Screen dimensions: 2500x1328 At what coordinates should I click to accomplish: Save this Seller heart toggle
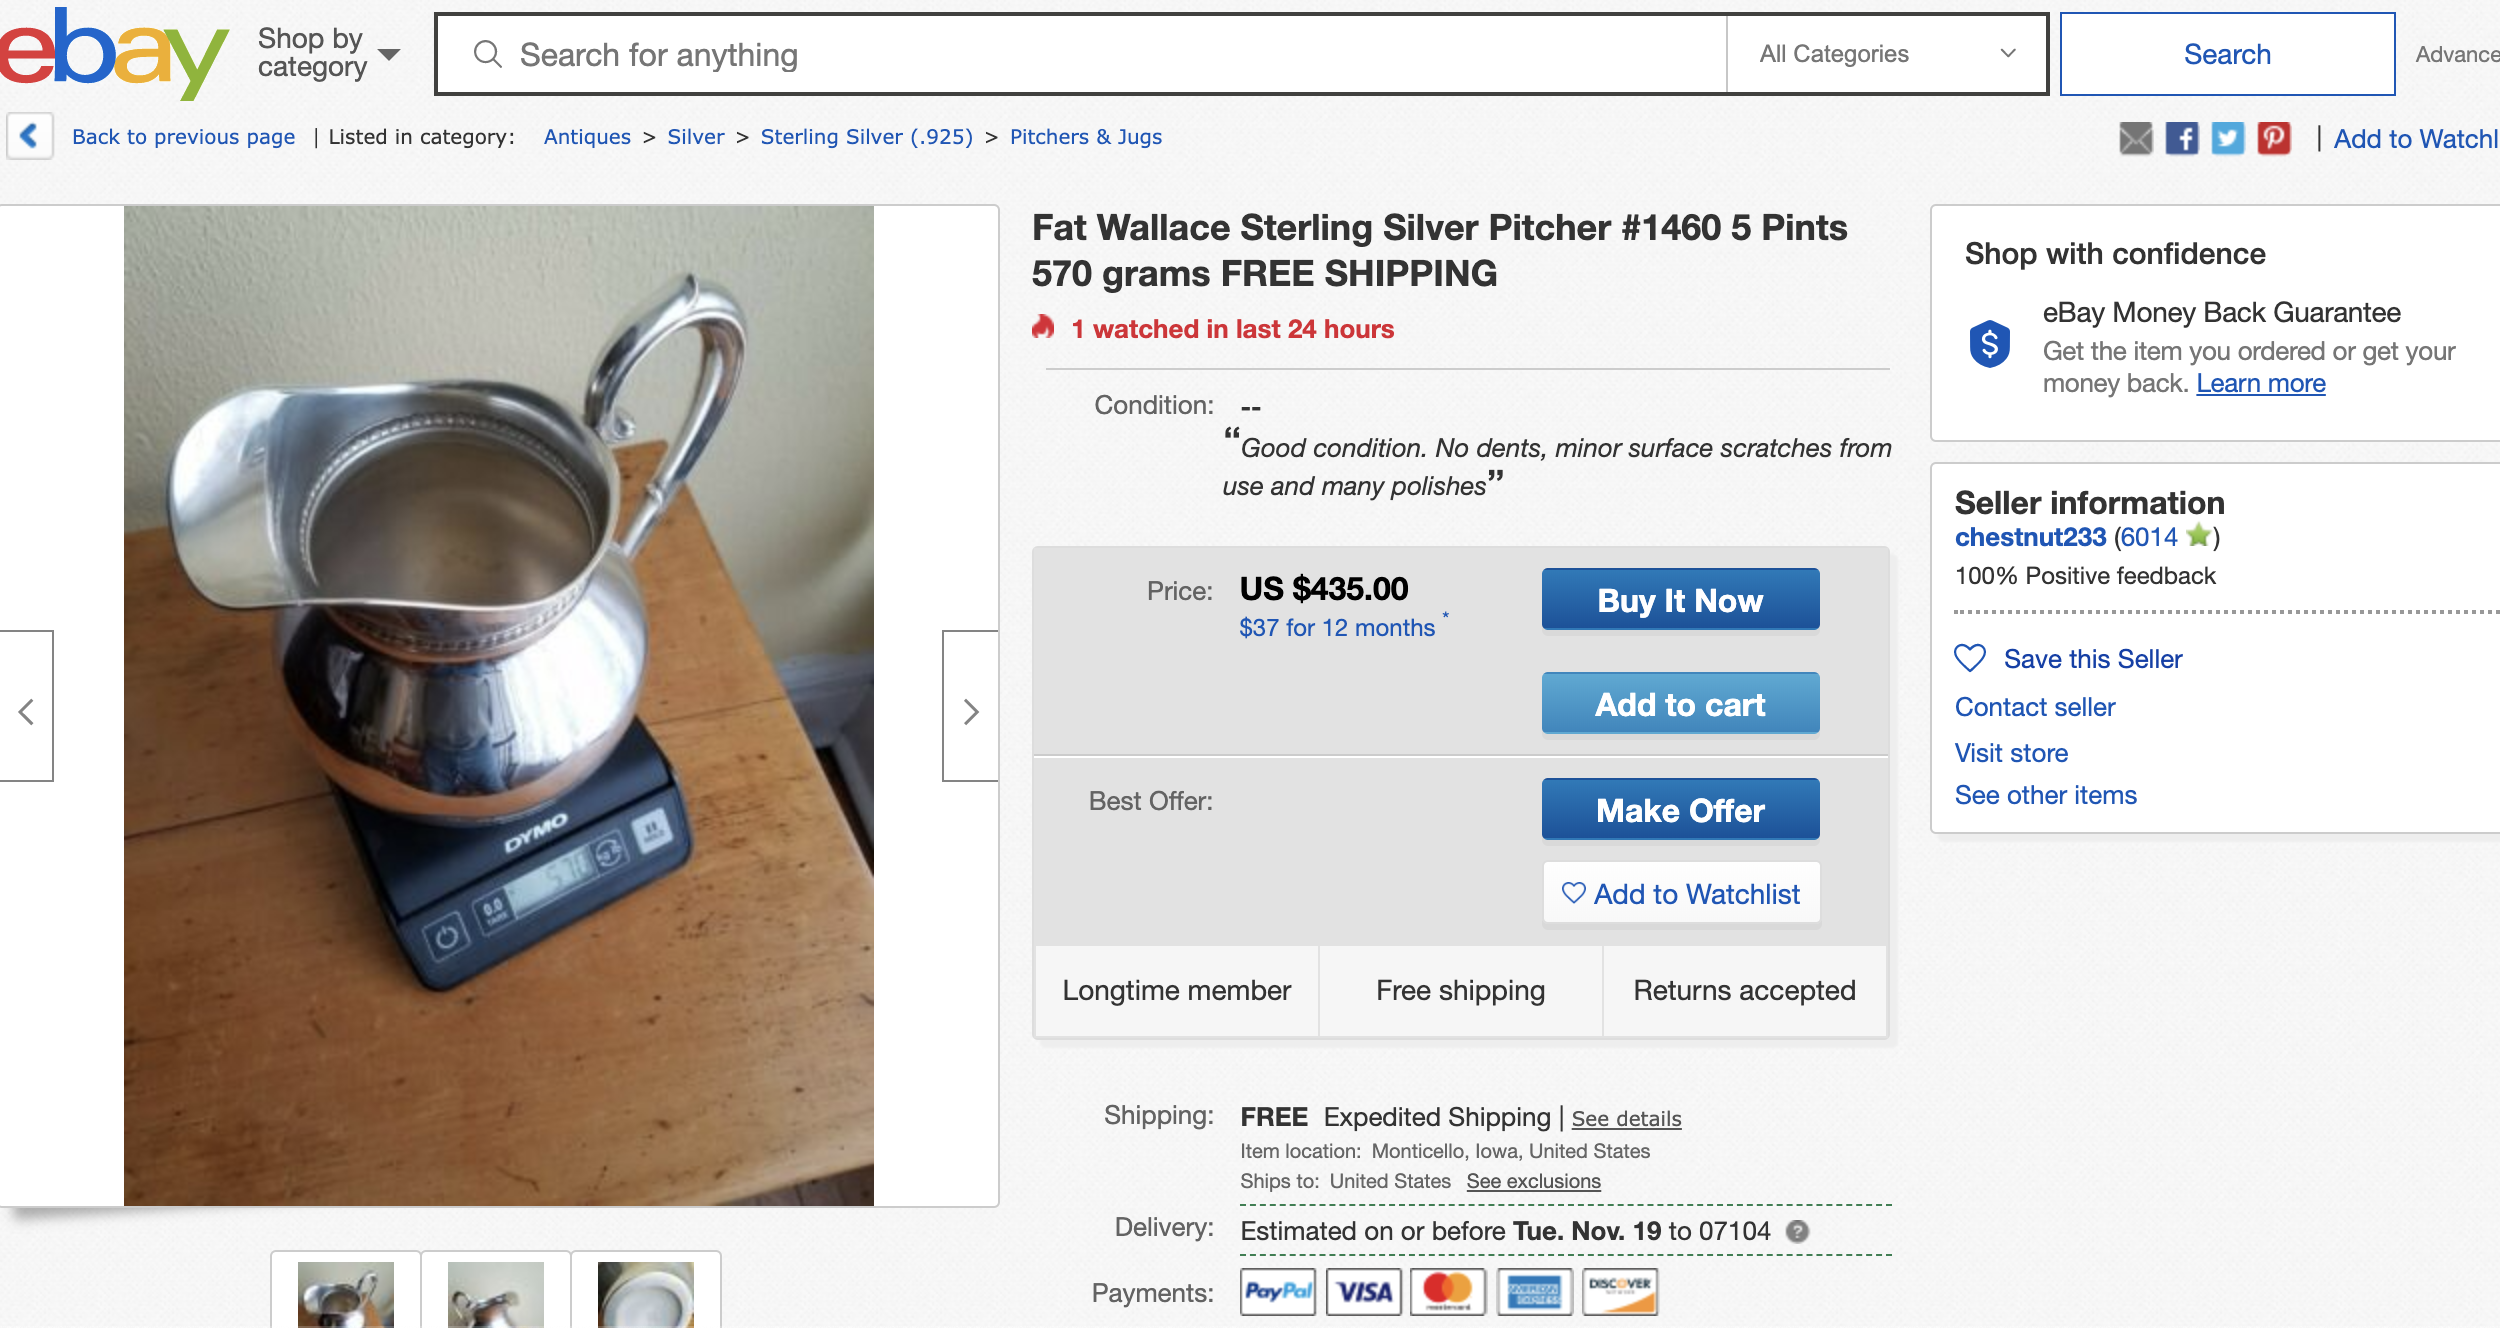1970,659
